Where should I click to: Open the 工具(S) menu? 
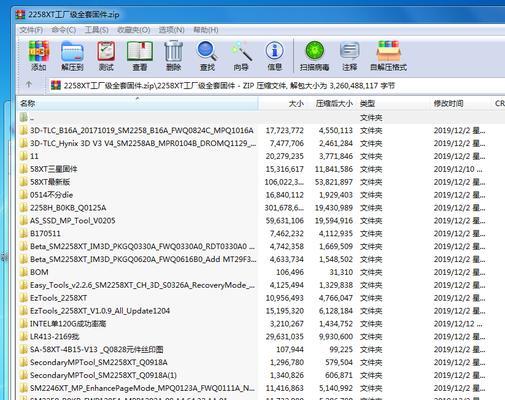coord(97,30)
